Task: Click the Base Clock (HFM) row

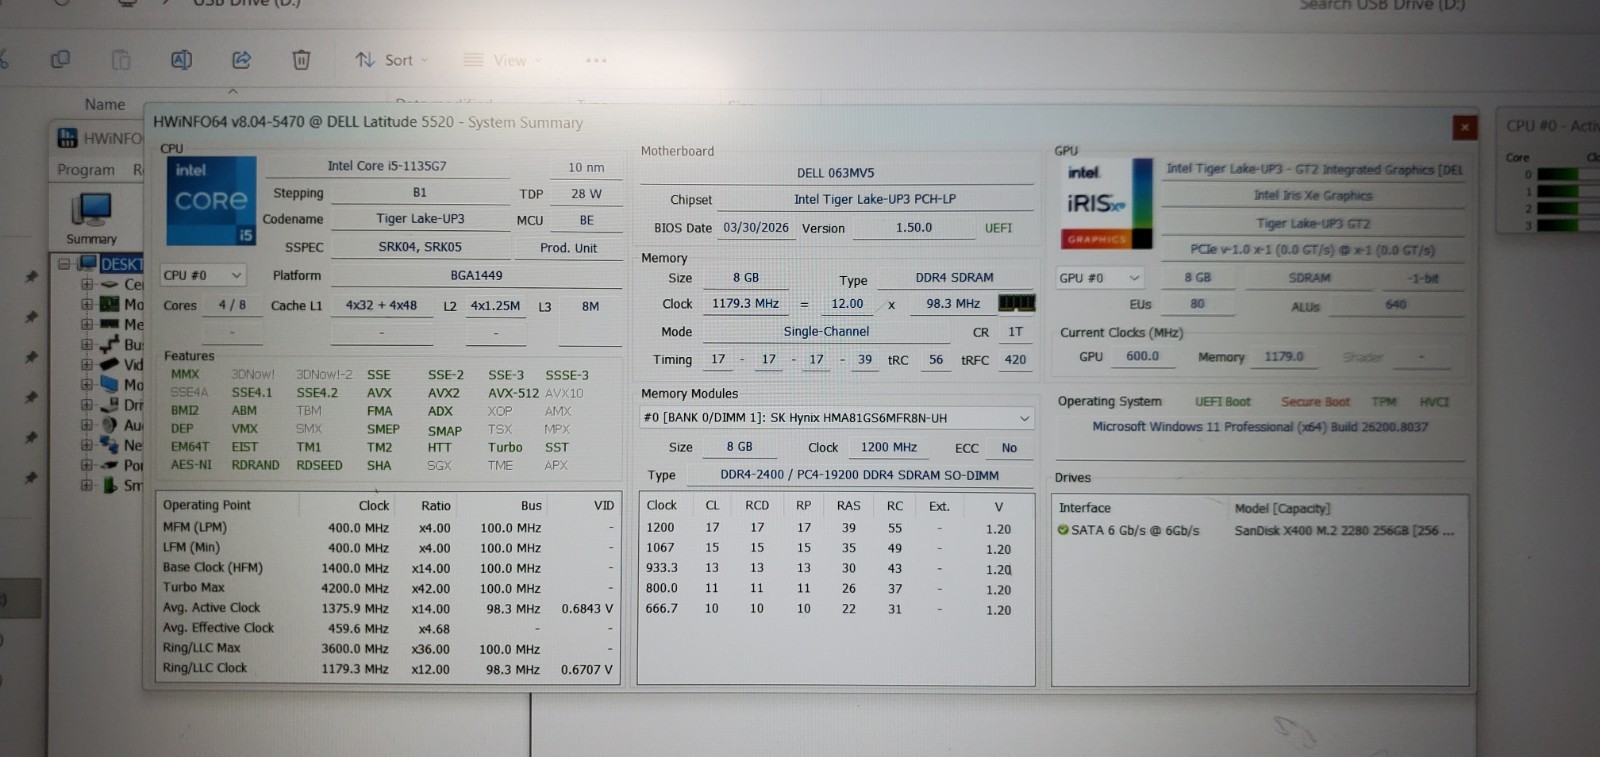Action: 389,568
